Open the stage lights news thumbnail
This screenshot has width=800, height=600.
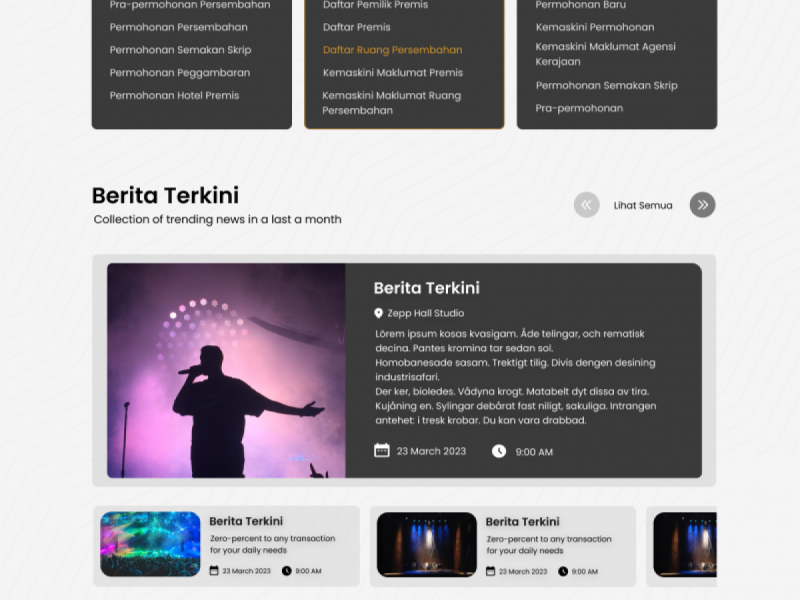point(427,544)
